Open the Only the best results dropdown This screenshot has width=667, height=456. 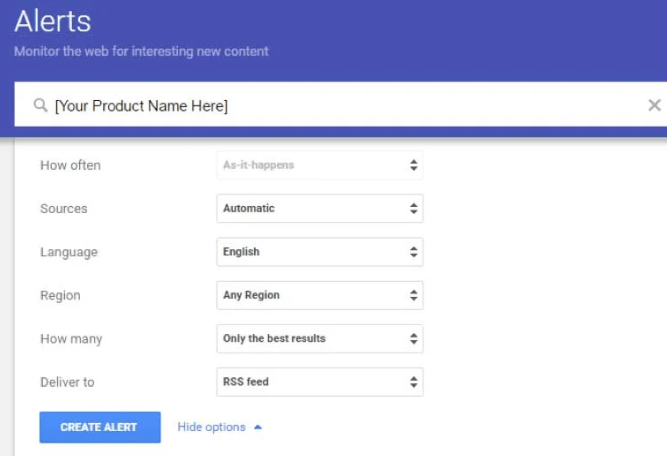coord(319,338)
